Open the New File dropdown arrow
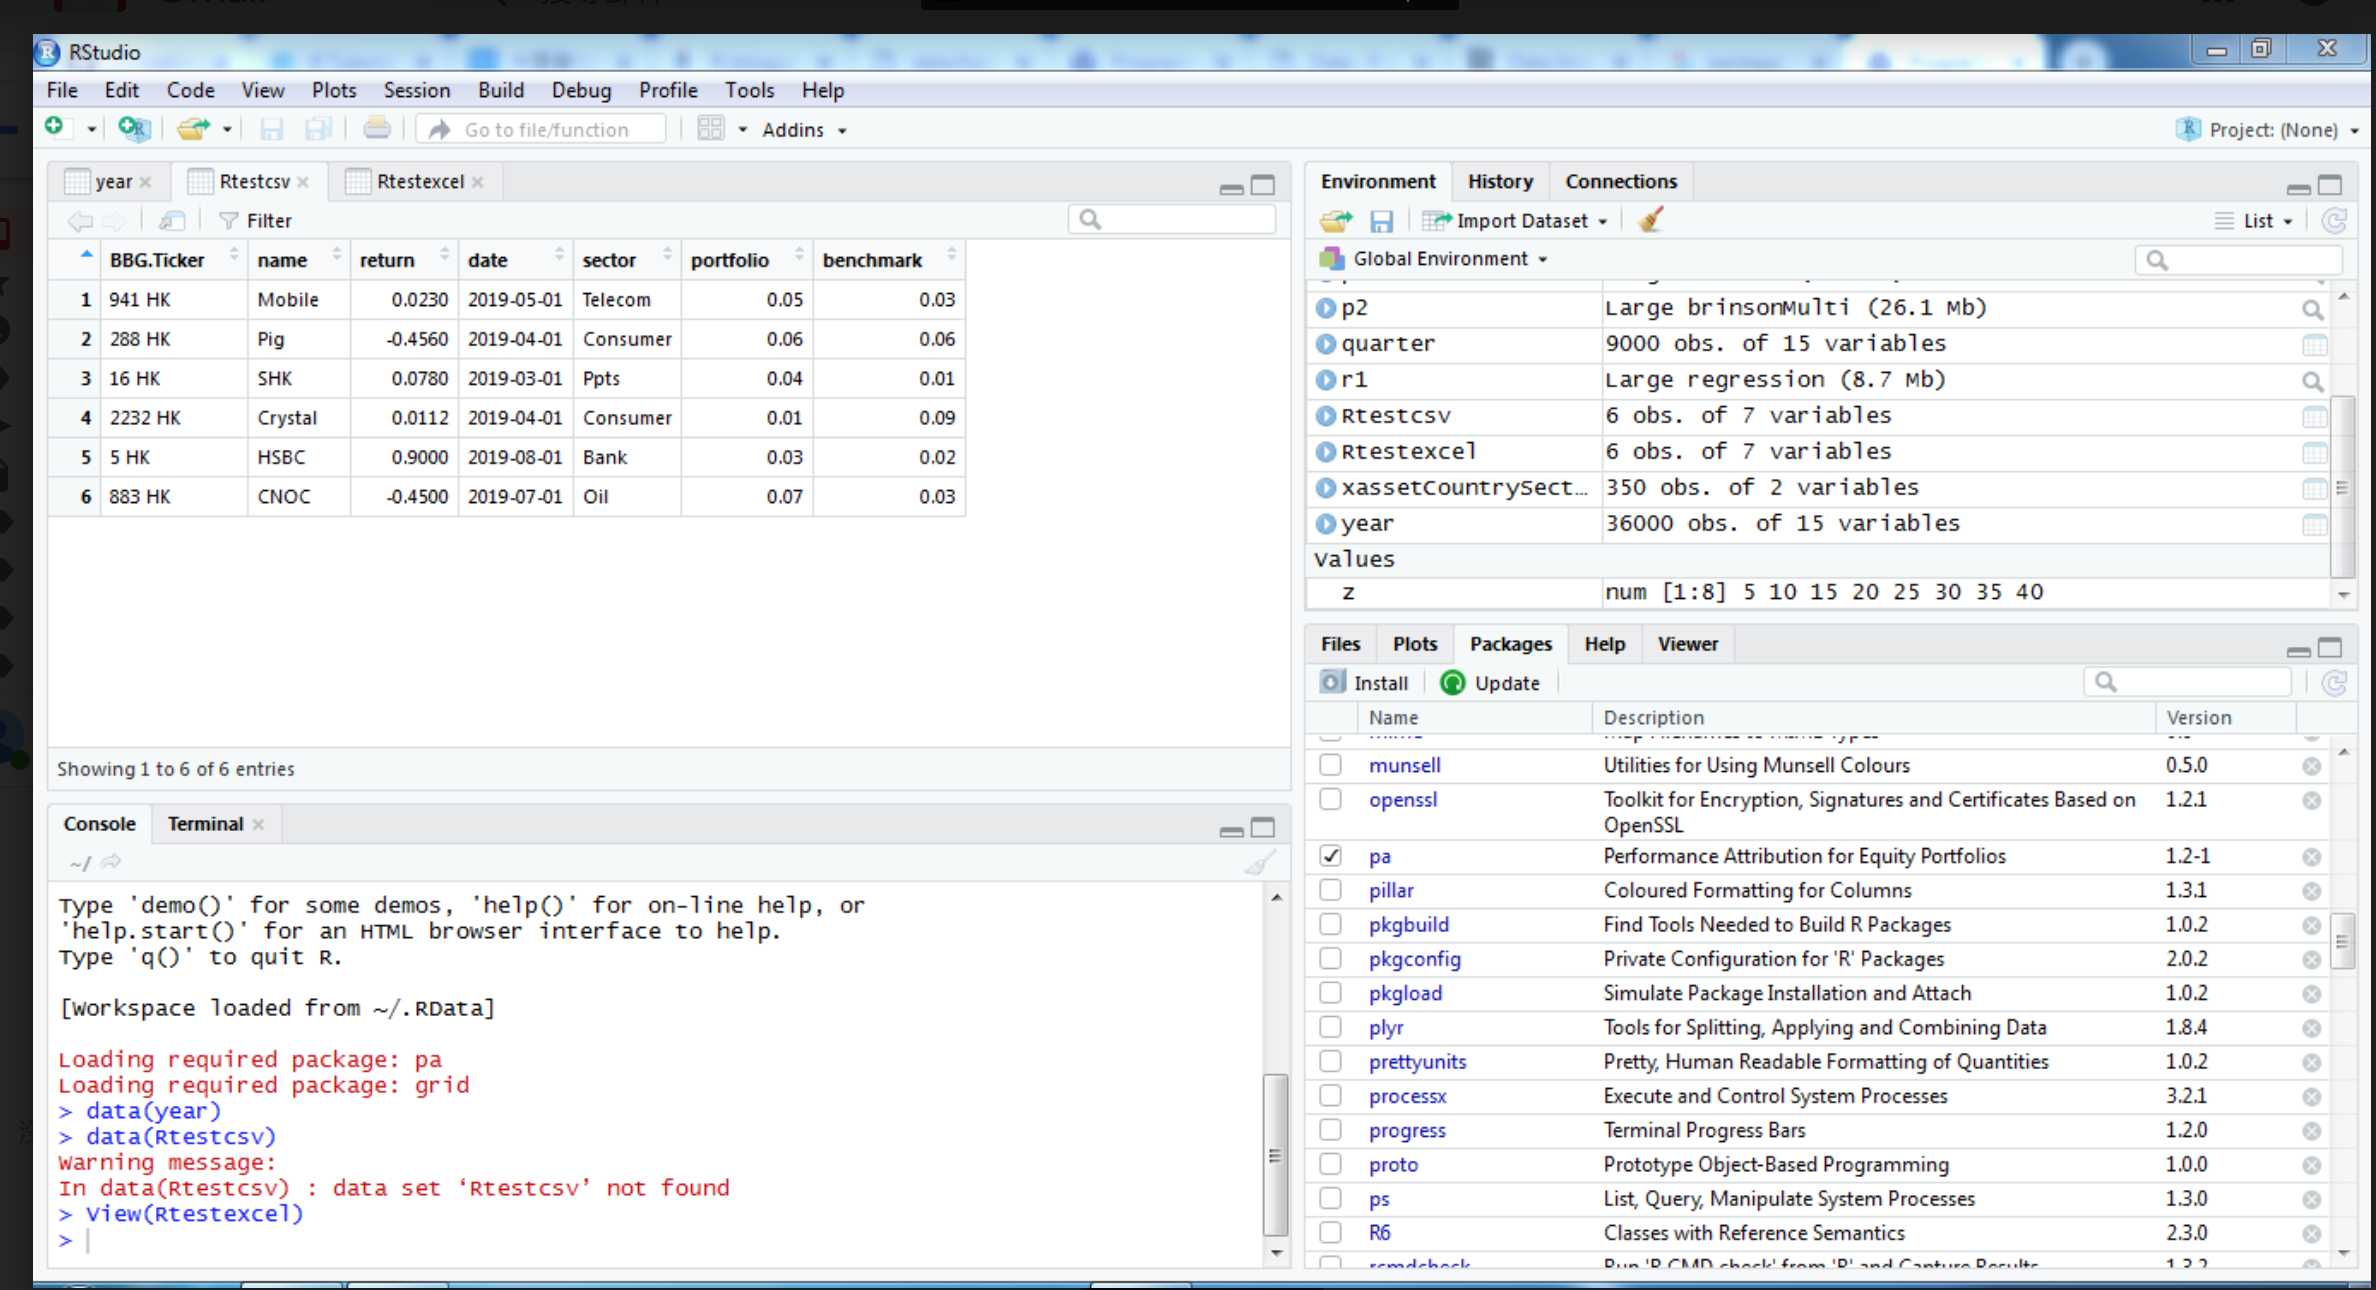Screen dimensions: 2376x1290 [91, 130]
